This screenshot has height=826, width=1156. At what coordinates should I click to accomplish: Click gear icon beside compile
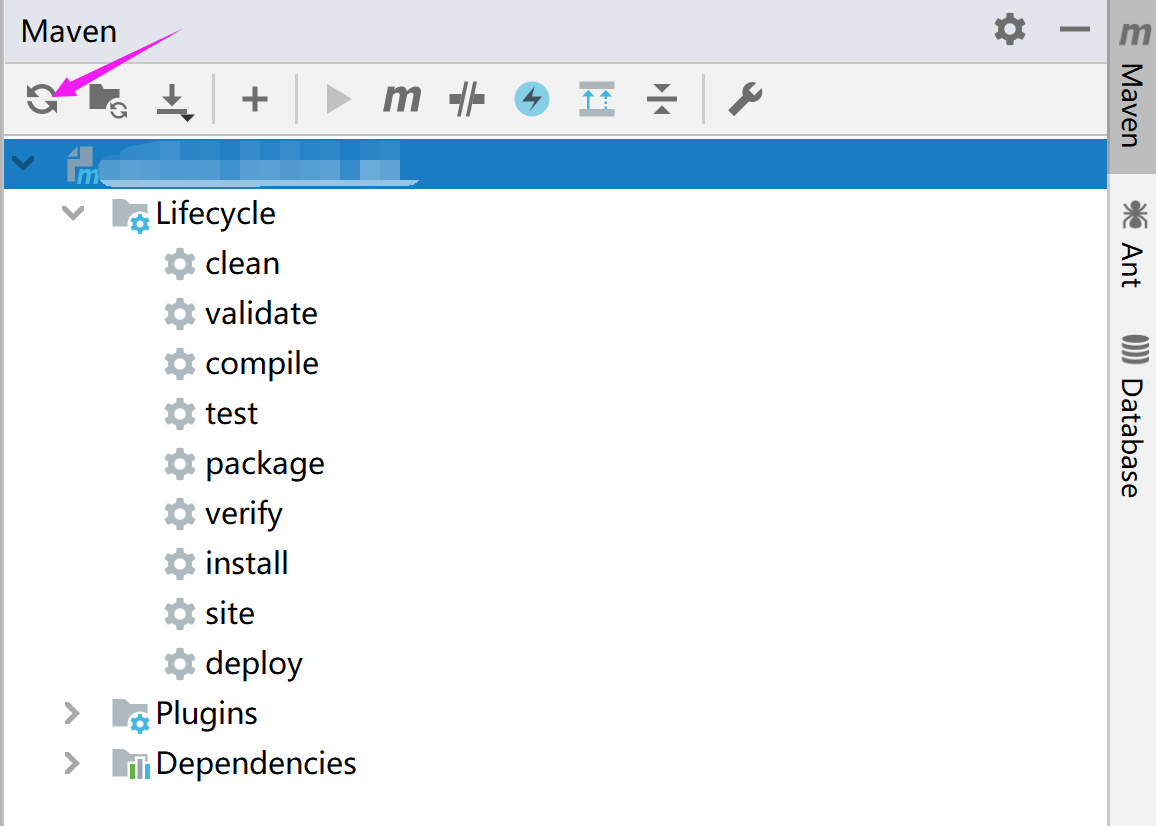180,364
